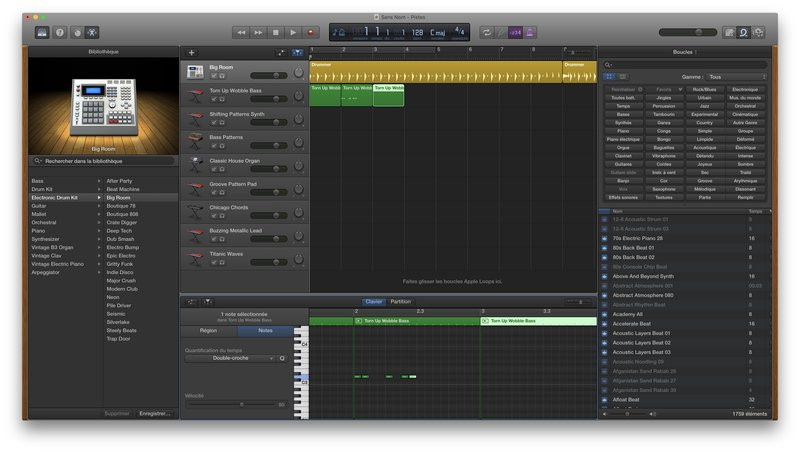Expand the Bass library category

click(x=99, y=181)
